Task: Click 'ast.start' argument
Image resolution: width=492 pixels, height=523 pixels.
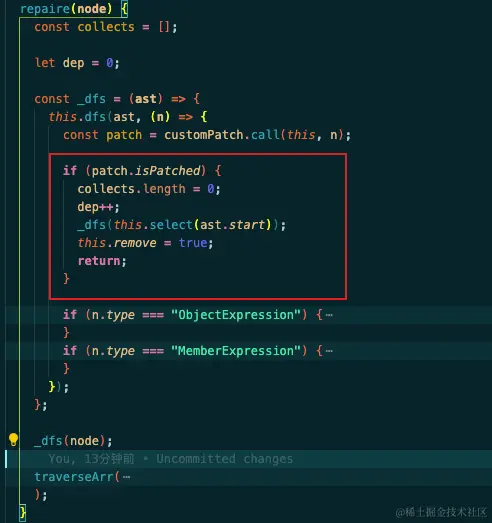Action: 233,225
